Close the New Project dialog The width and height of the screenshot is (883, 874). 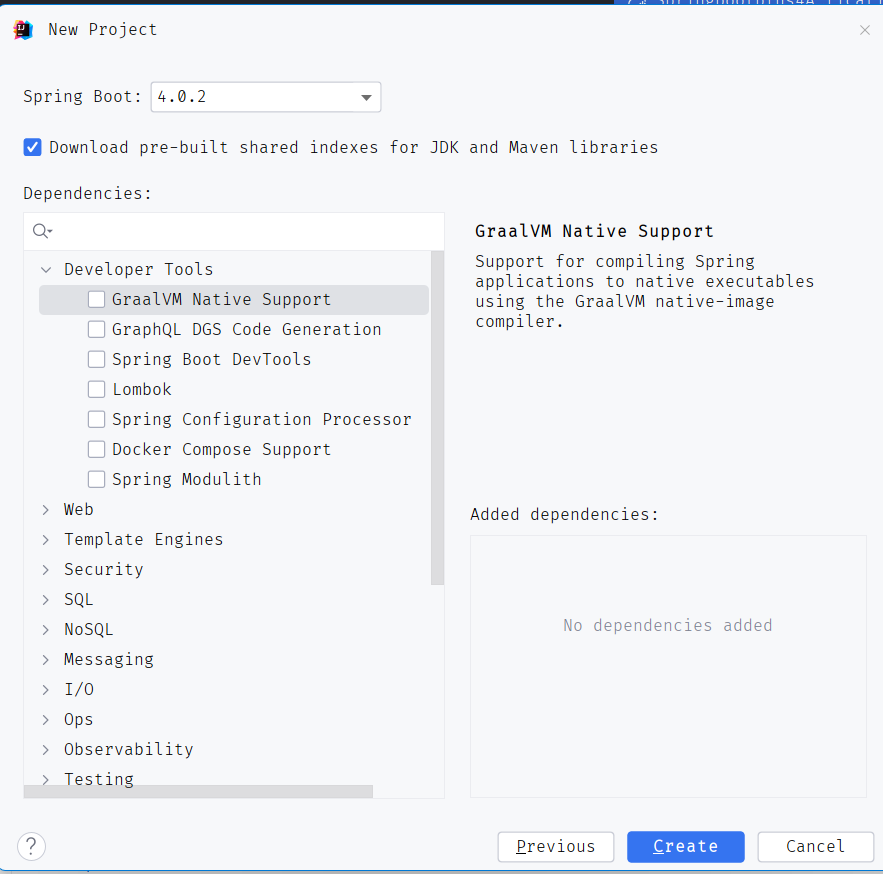click(x=865, y=30)
